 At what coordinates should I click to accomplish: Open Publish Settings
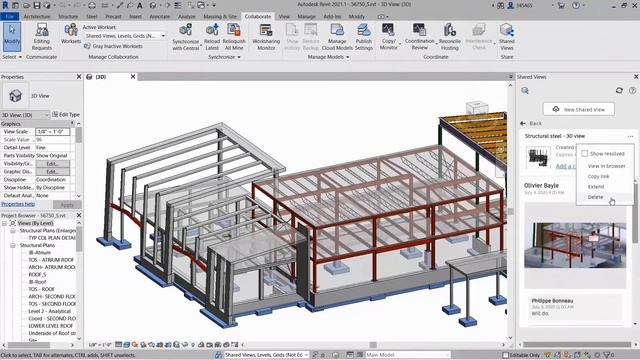click(x=363, y=37)
